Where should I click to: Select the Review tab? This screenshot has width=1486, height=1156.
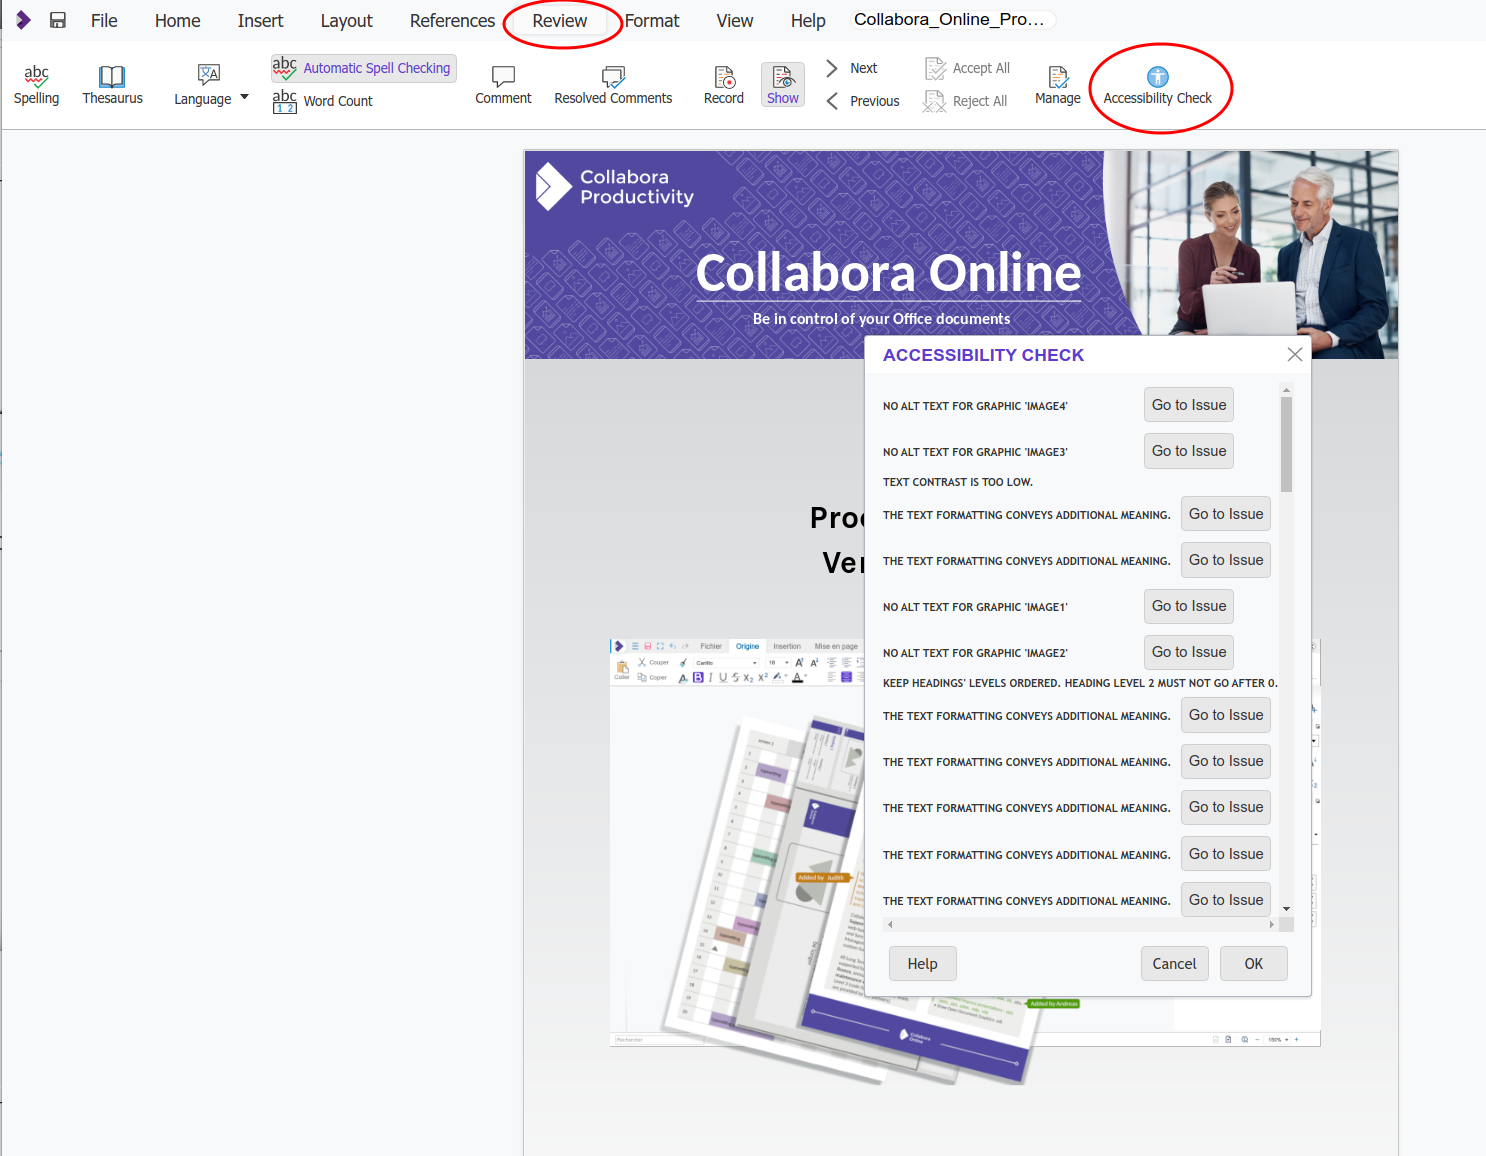pos(560,21)
